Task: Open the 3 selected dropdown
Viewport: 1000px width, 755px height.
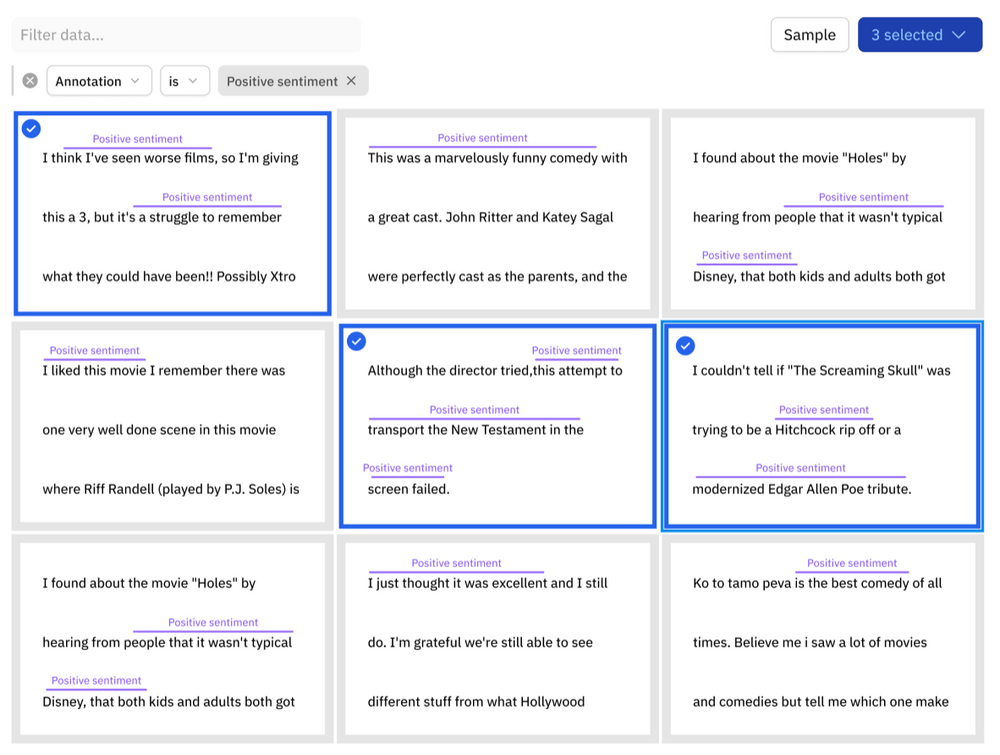Action: (x=919, y=34)
